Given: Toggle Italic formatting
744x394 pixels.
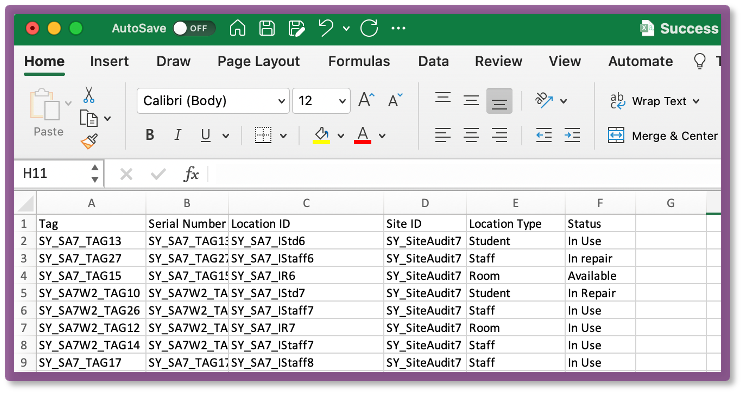Looking at the screenshot, I should tap(178, 135).
